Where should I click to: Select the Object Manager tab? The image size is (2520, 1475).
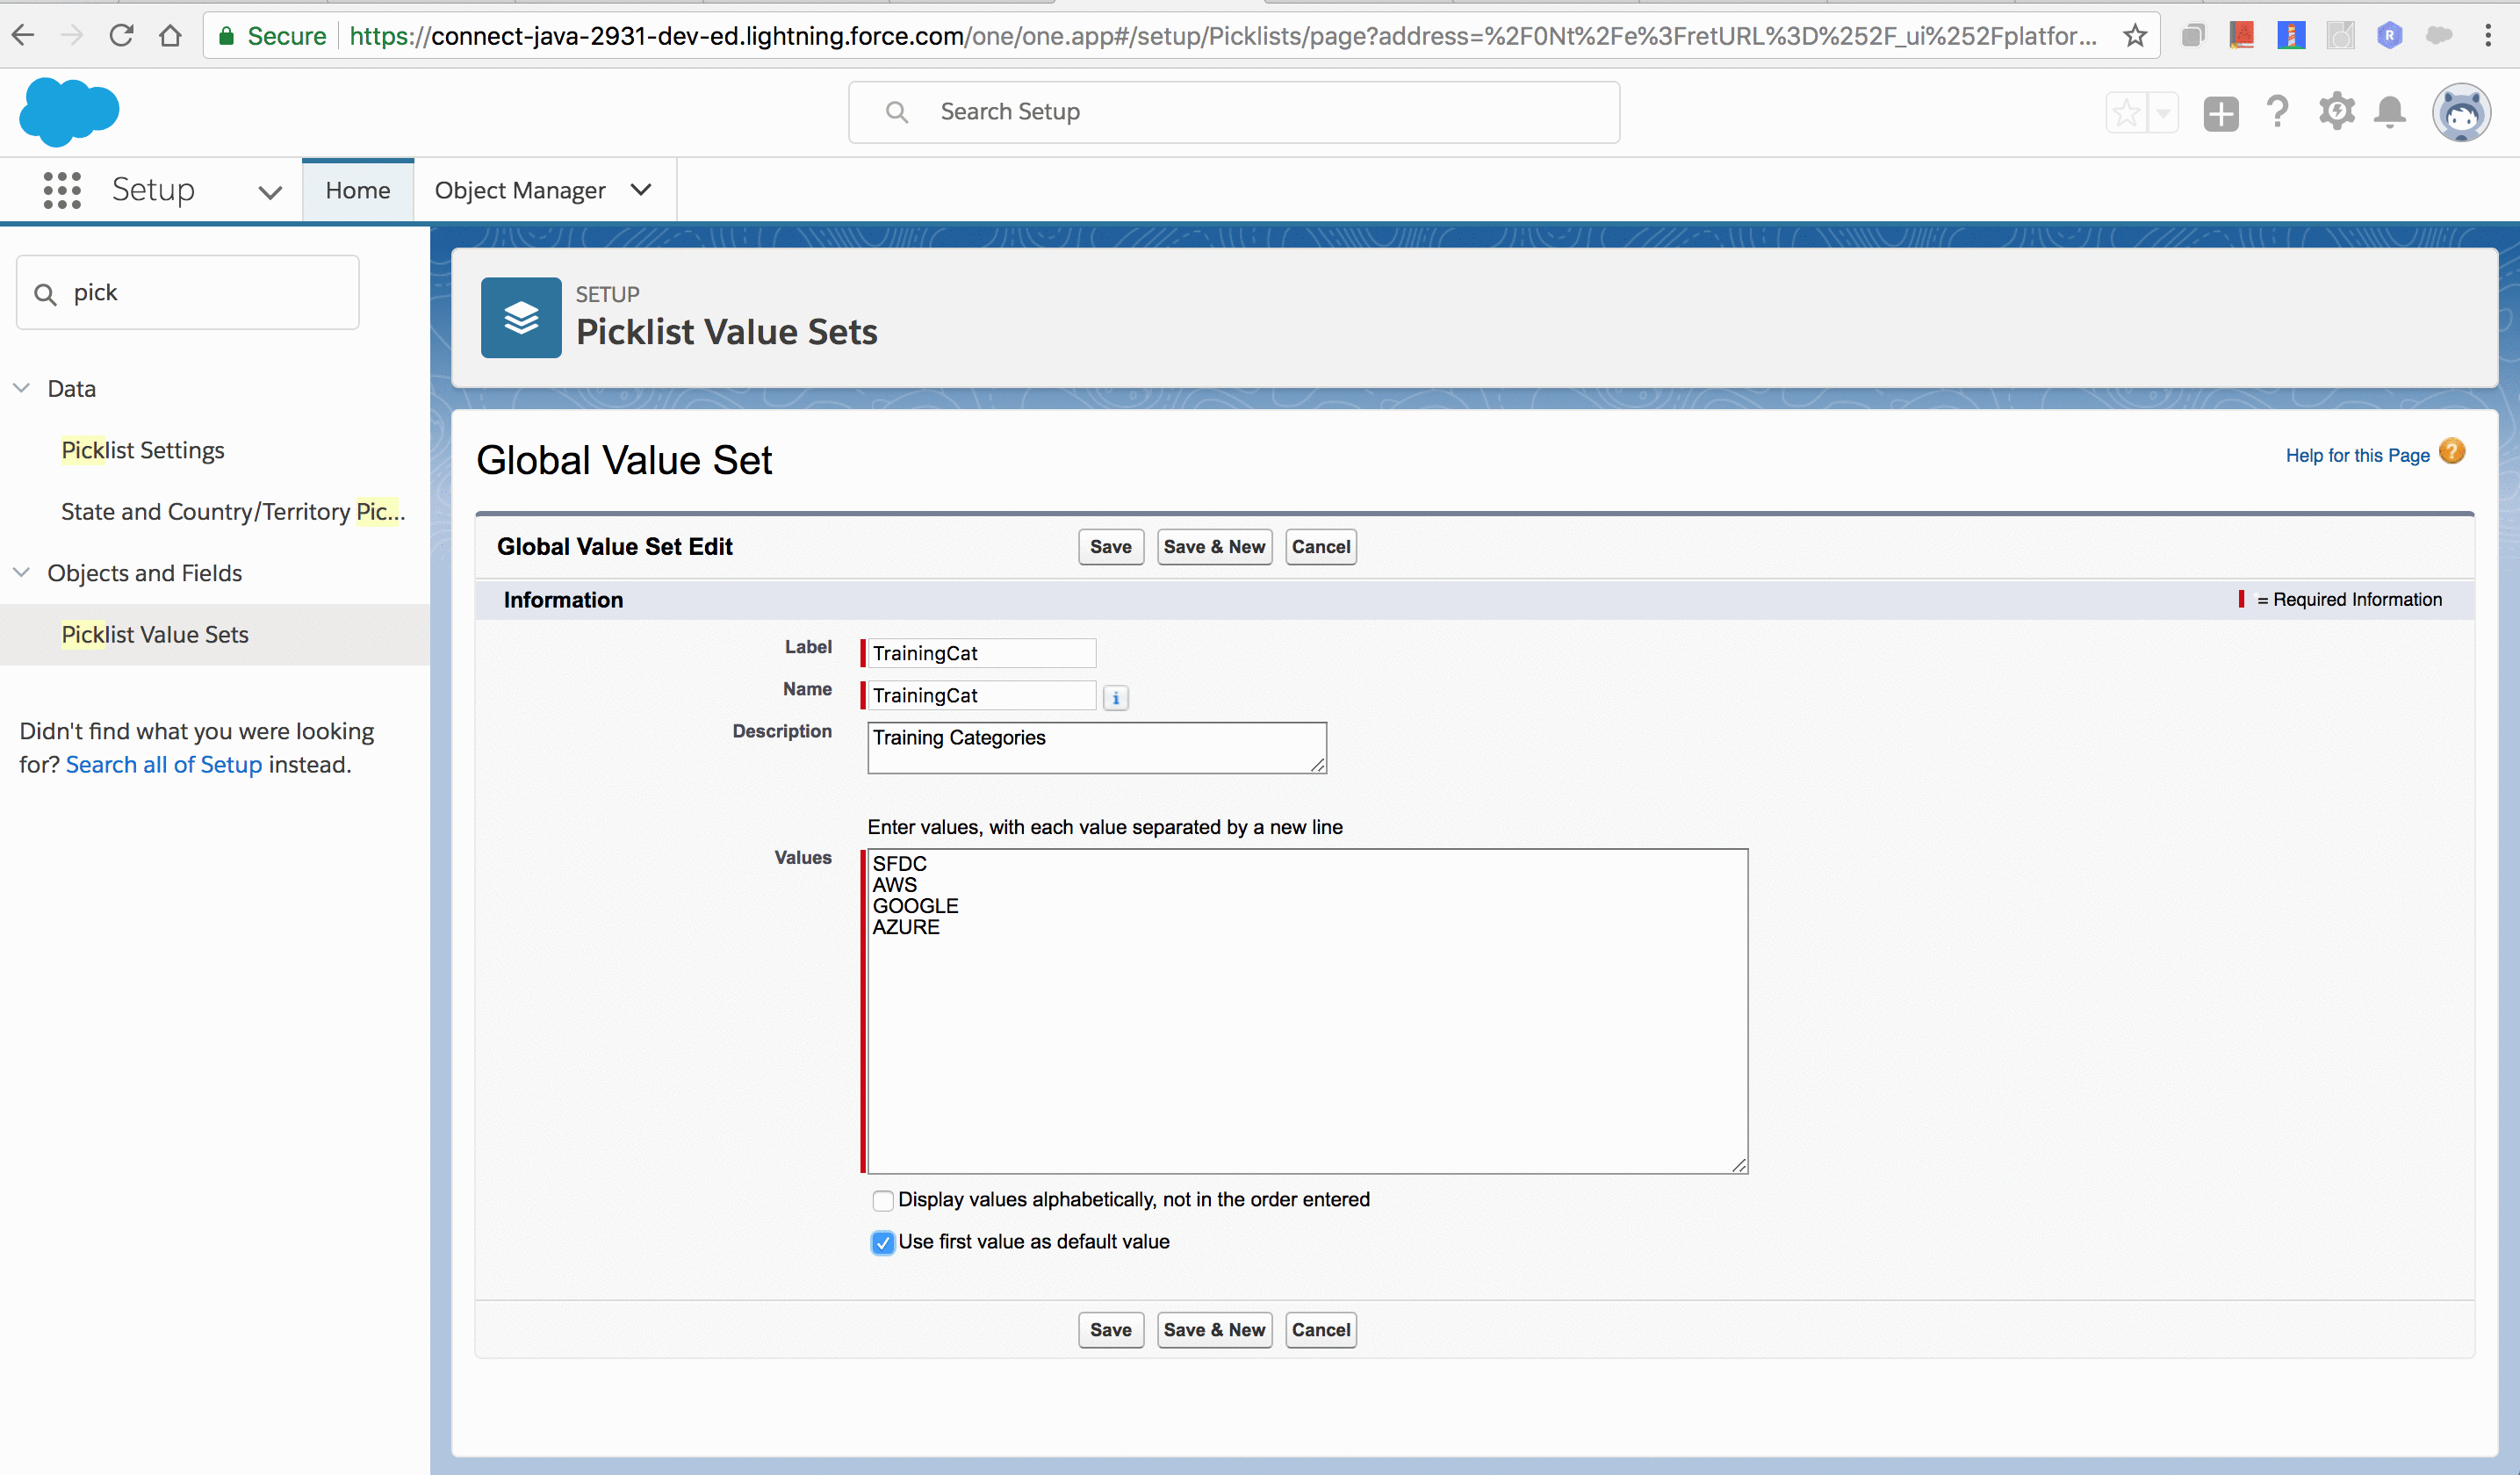(522, 188)
